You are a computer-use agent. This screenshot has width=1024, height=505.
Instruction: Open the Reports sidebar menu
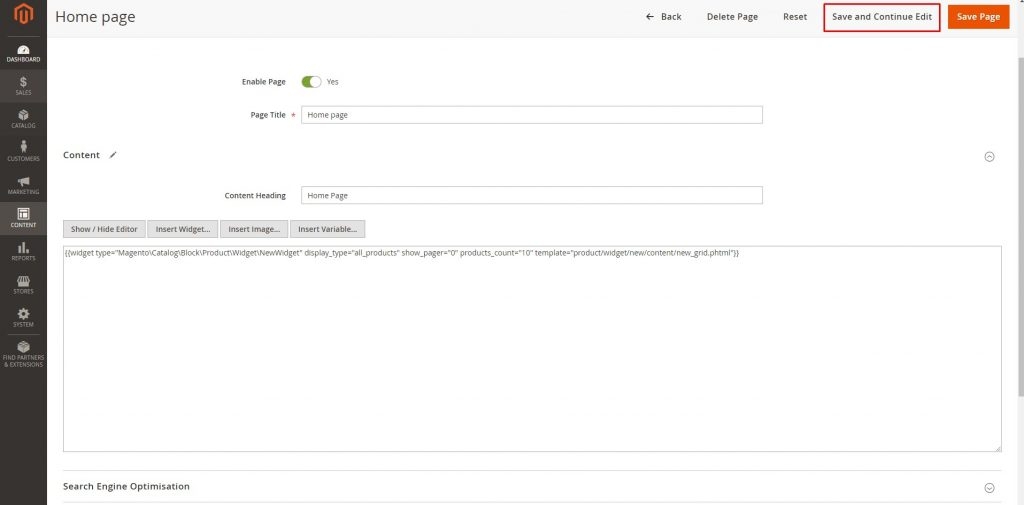24,252
